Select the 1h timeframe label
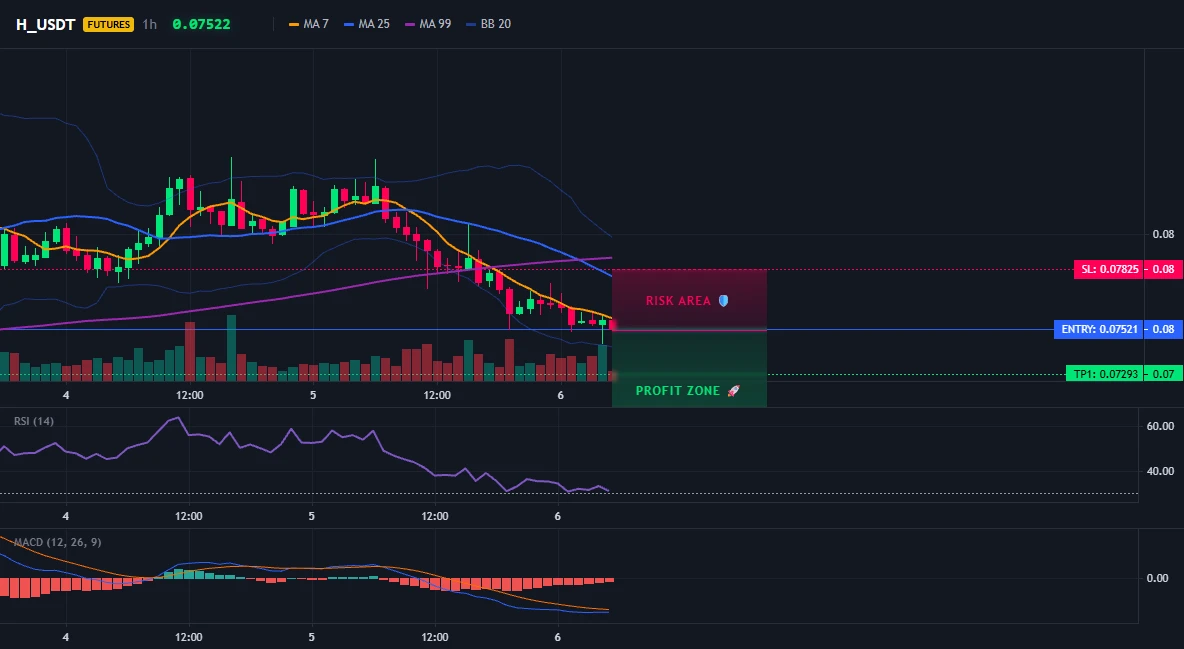Screen dimensions: 1184x649 (150, 24)
